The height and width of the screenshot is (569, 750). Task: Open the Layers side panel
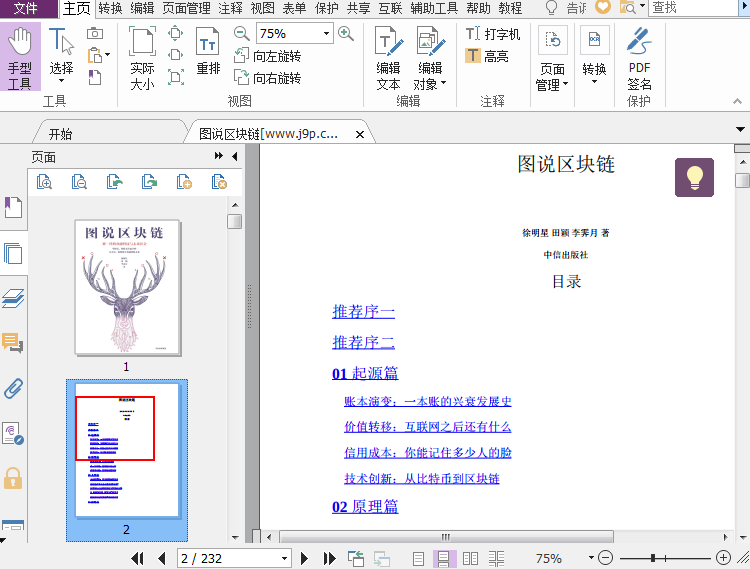coord(13,298)
